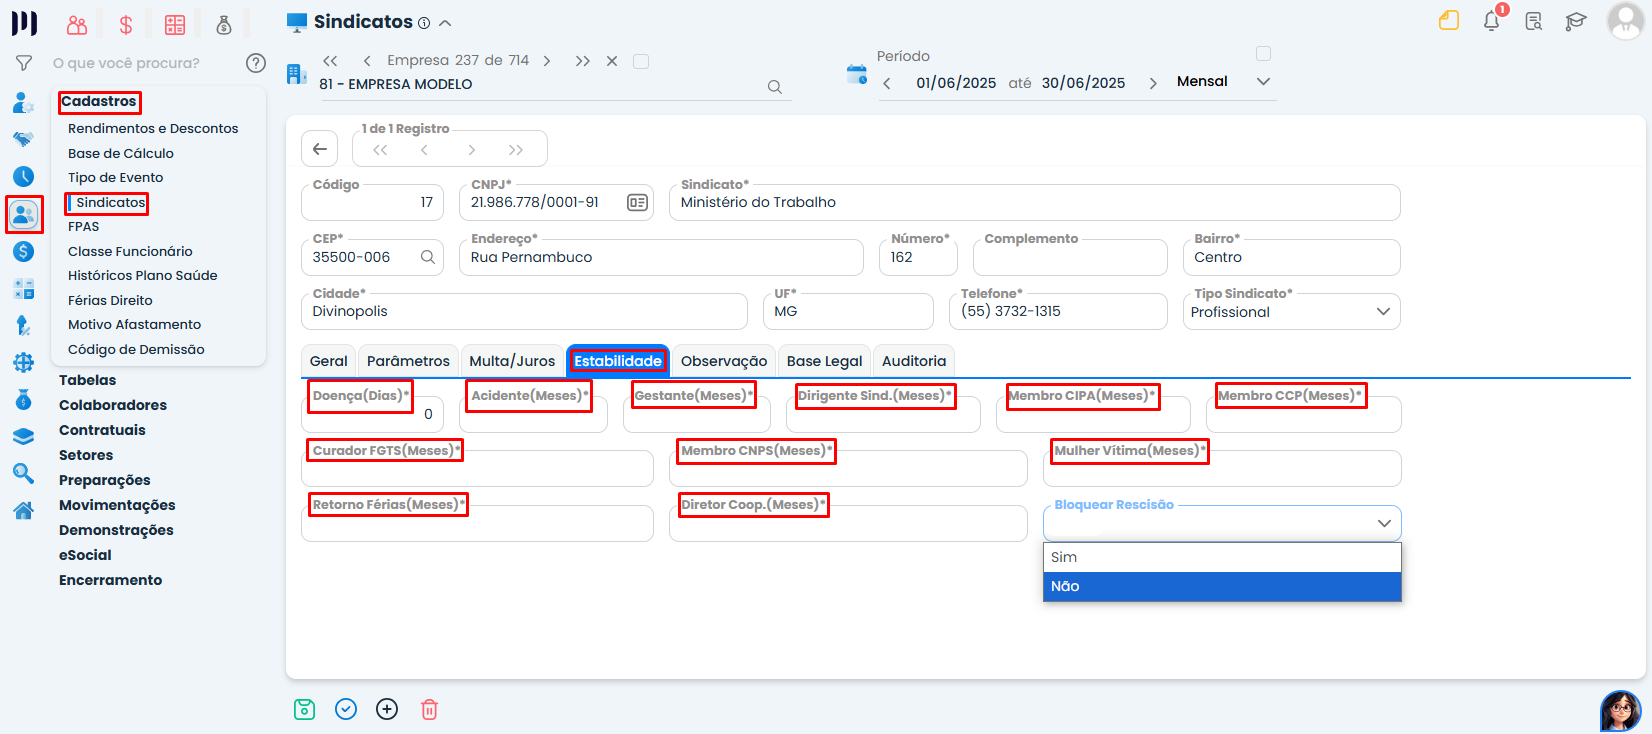Image resolution: width=1652 pixels, height=734 pixels.
Task: Open the notifications bell
Action: (x=1491, y=21)
